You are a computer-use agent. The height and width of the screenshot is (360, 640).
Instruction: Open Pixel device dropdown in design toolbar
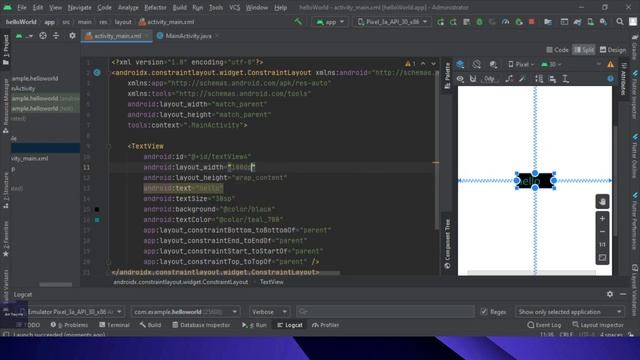pos(521,64)
